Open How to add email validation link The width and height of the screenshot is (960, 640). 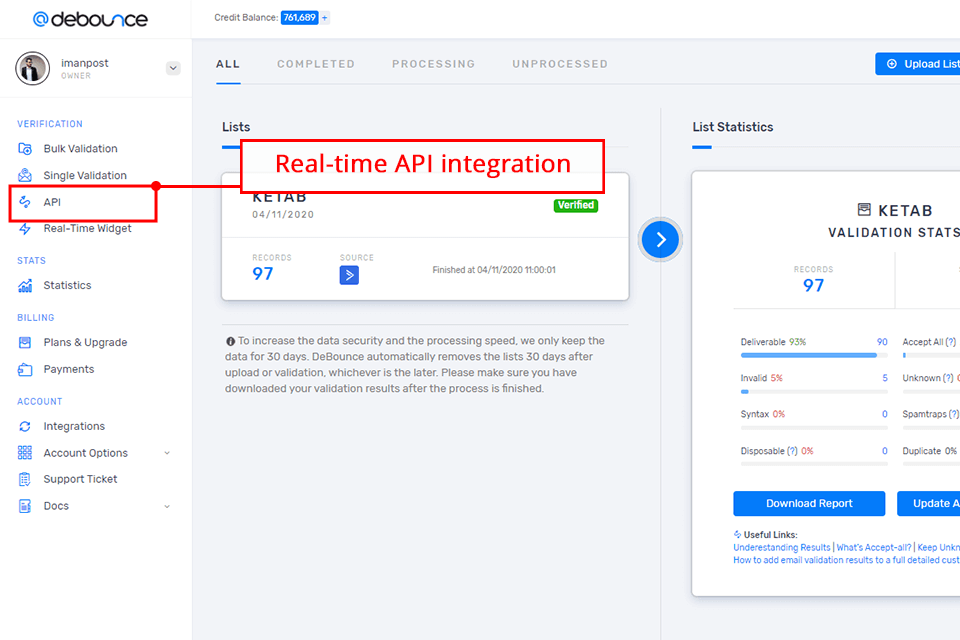(847, 560)
